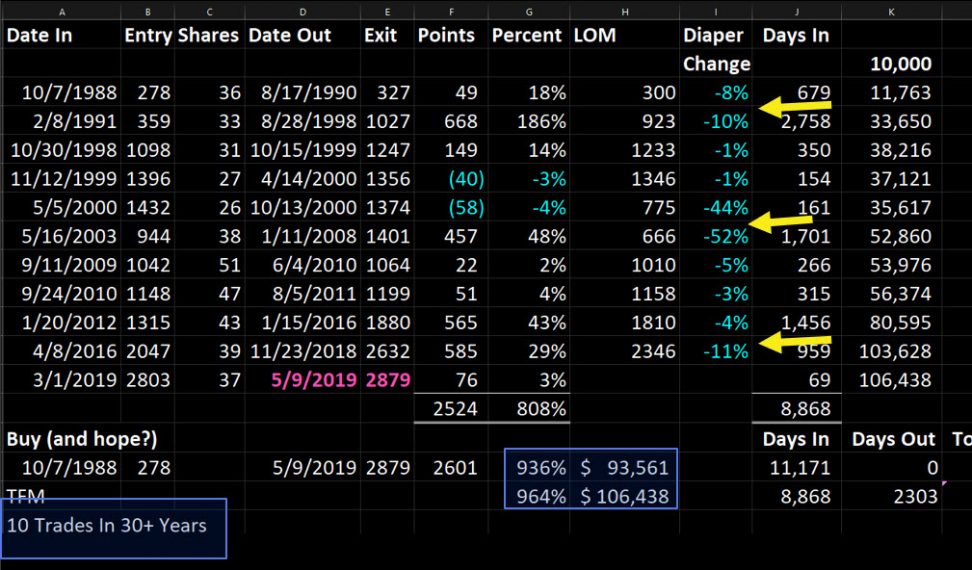This screenshot has height=570, width=972.
Task: Click the 'Date In' header cell
Action: point(61,35)
